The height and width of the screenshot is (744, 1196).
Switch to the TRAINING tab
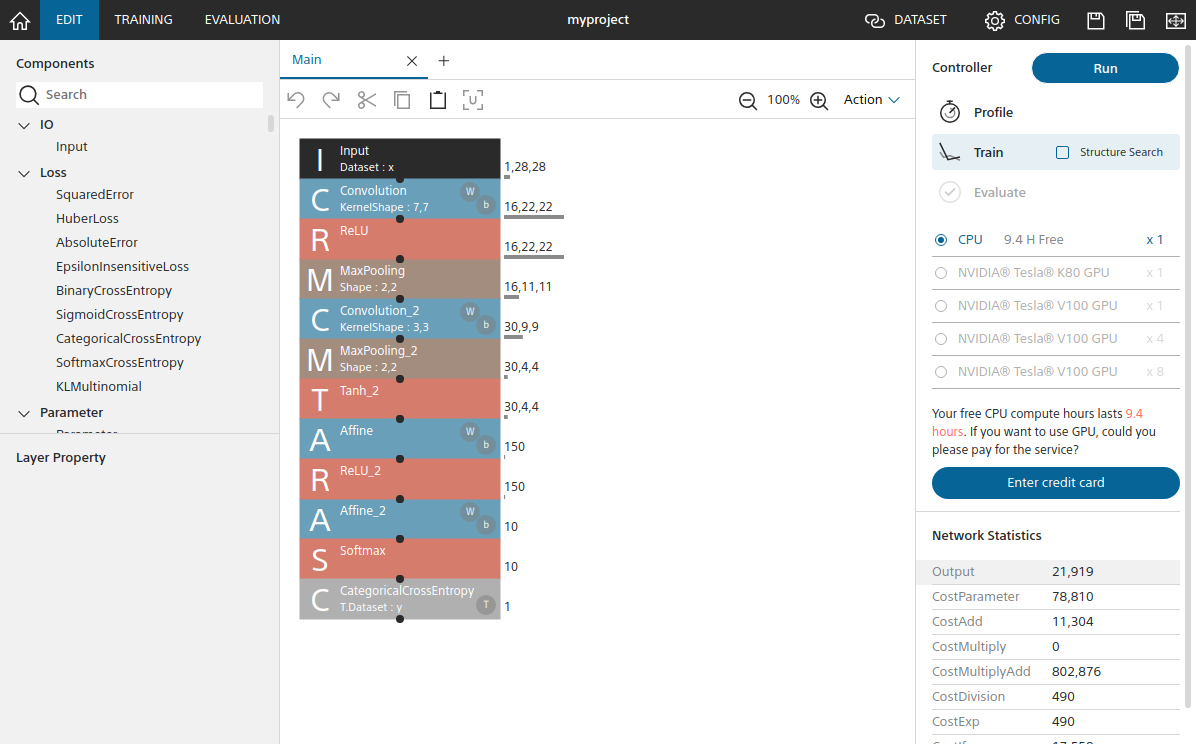143,20
